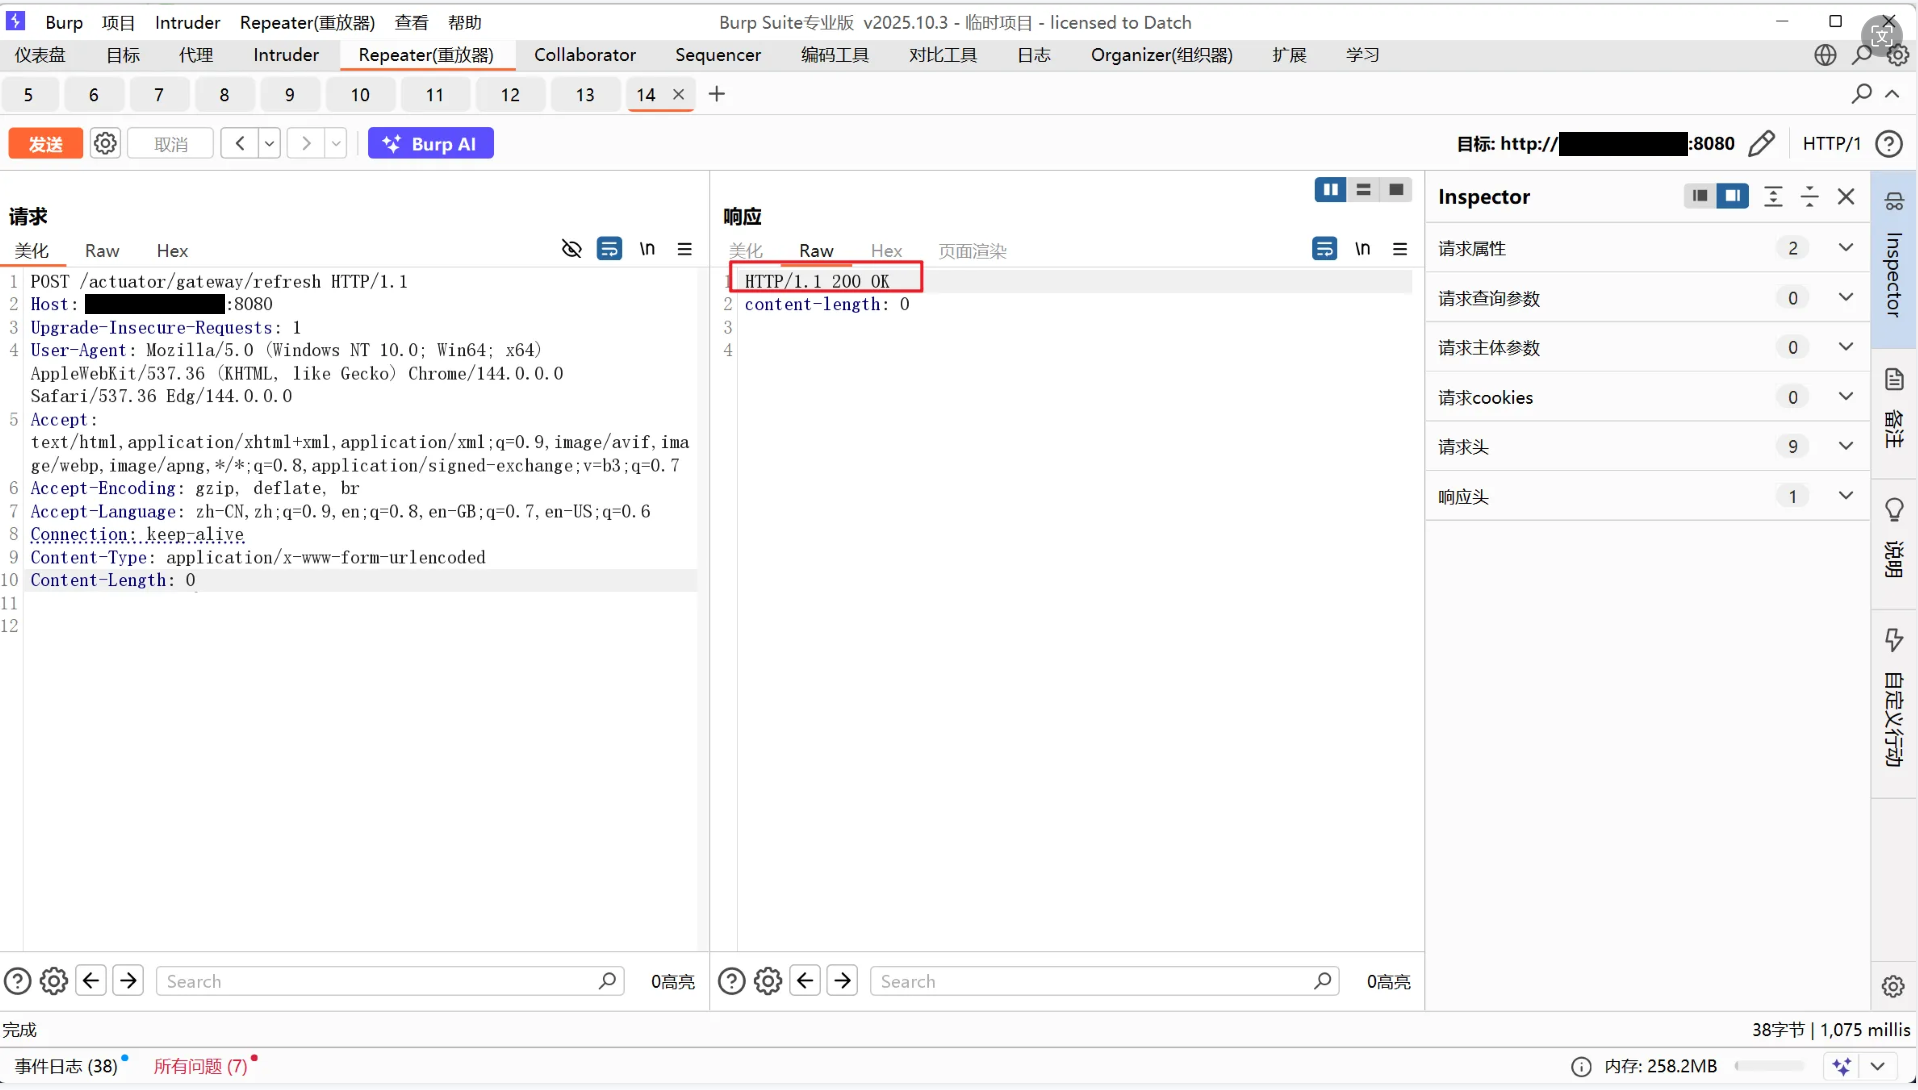Open the 帮助 help menu
1918x1090 pixels.
(x=465, y=22)
